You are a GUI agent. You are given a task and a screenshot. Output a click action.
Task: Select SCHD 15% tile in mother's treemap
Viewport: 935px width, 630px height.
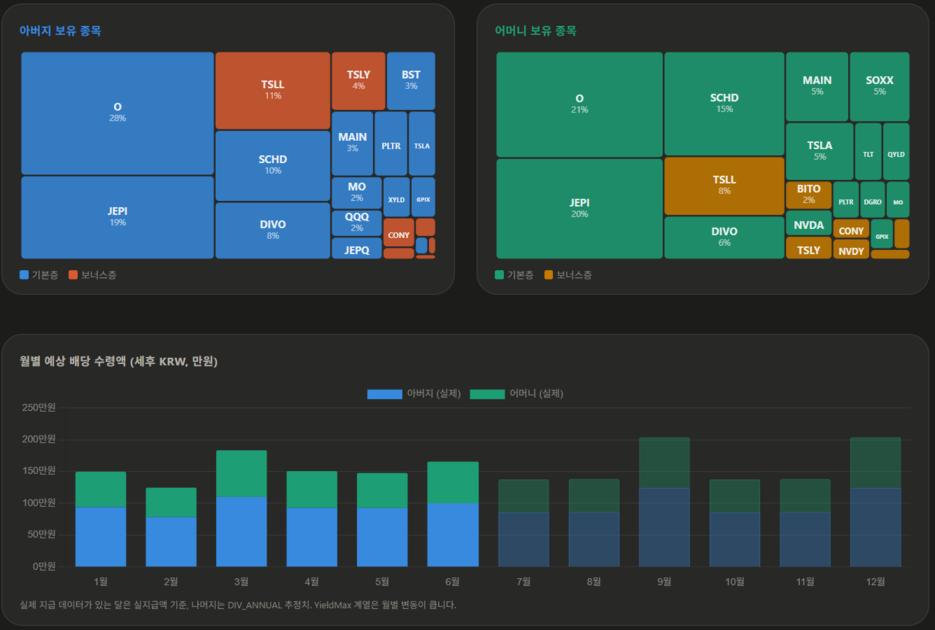tap(725, 104)
